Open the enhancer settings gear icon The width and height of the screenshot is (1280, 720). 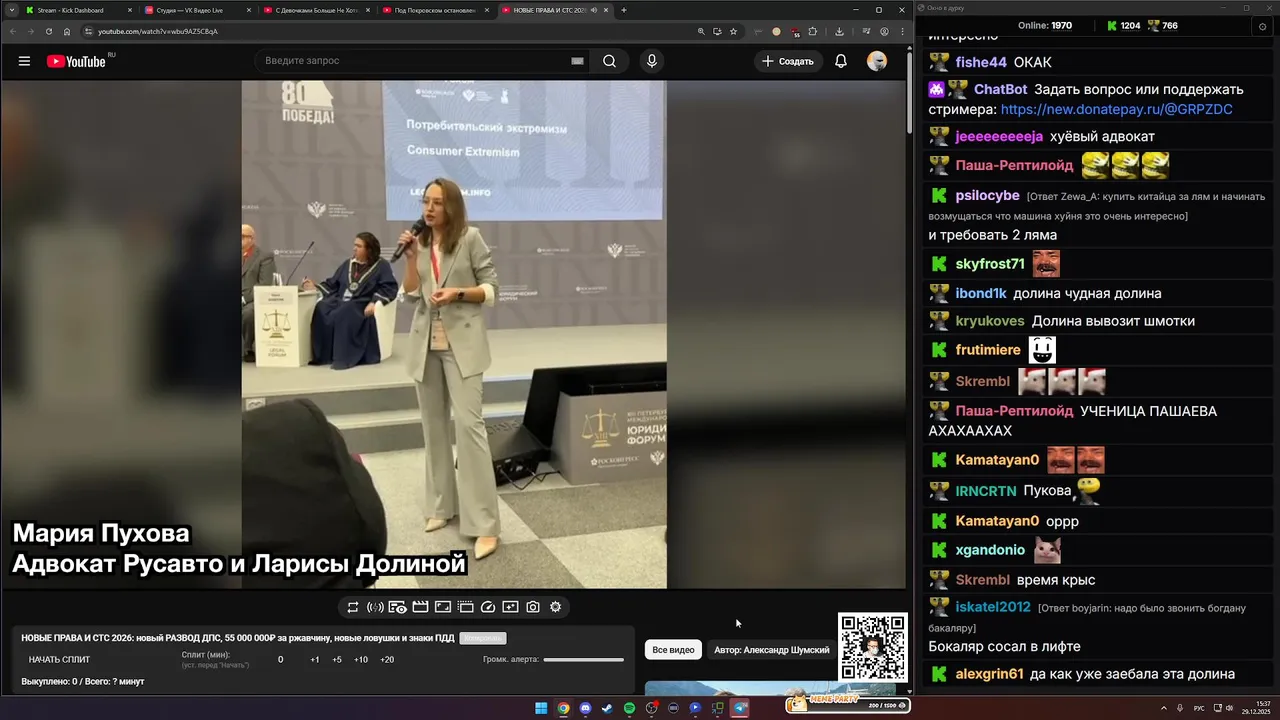(x=556, y=607)
